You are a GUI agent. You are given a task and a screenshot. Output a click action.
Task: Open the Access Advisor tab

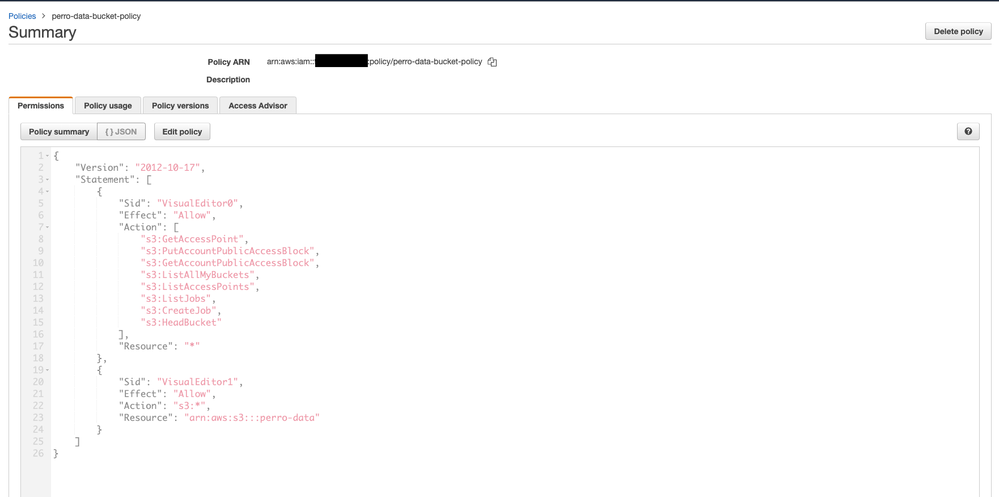(258, 106)
